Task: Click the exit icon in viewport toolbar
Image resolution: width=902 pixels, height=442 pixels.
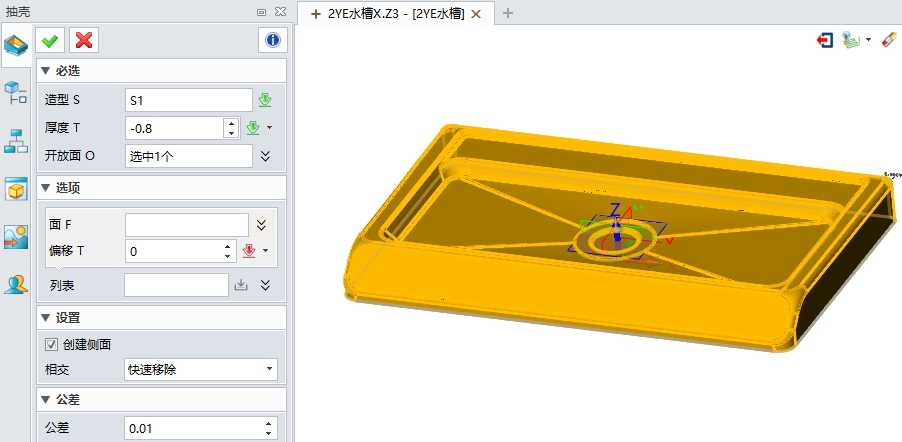Action: pos(825,41)
